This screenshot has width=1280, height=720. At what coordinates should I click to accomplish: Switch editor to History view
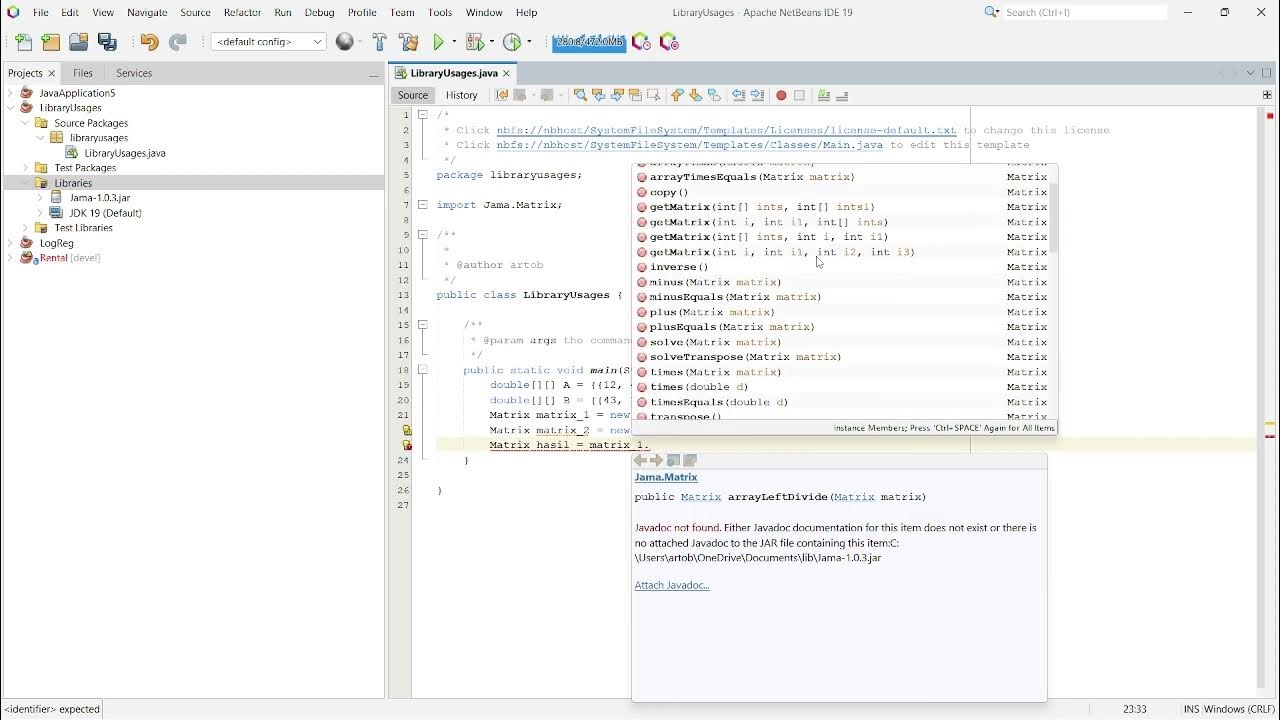461,95
